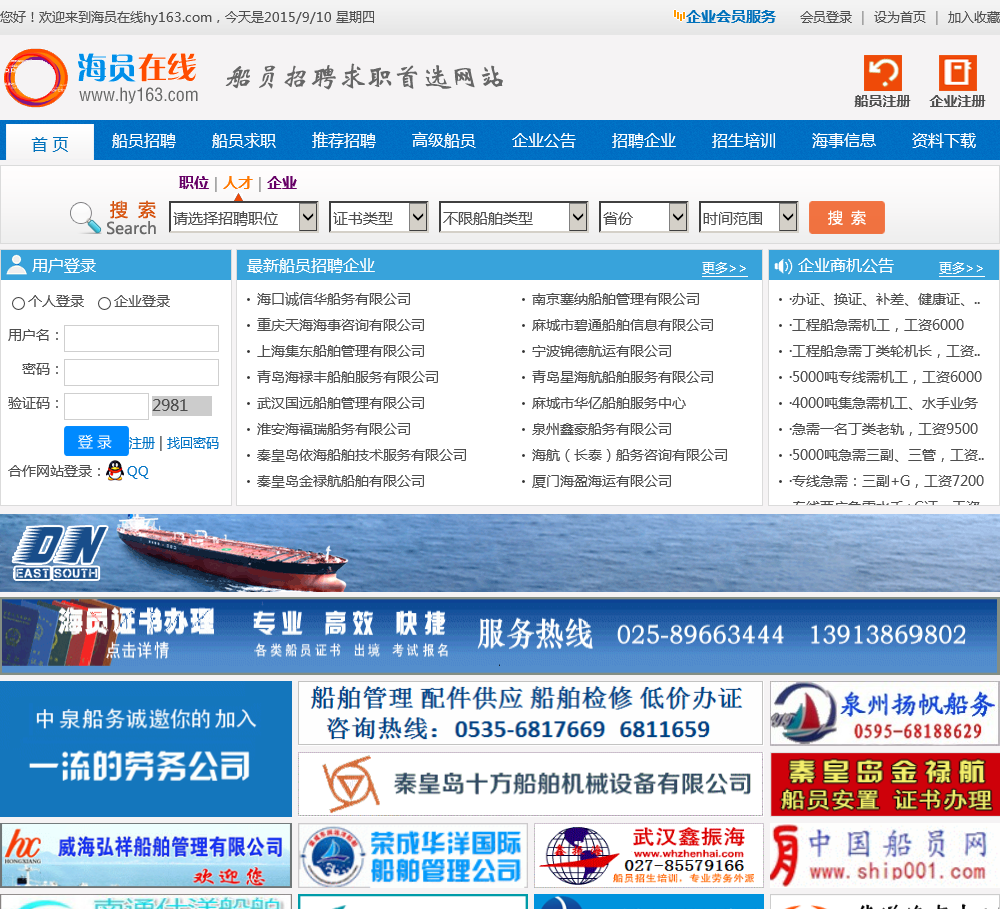Open the 证书类型 dropdown
Image resolution: width=1000 pixels, height=909 pixels.
coord(378,218)
